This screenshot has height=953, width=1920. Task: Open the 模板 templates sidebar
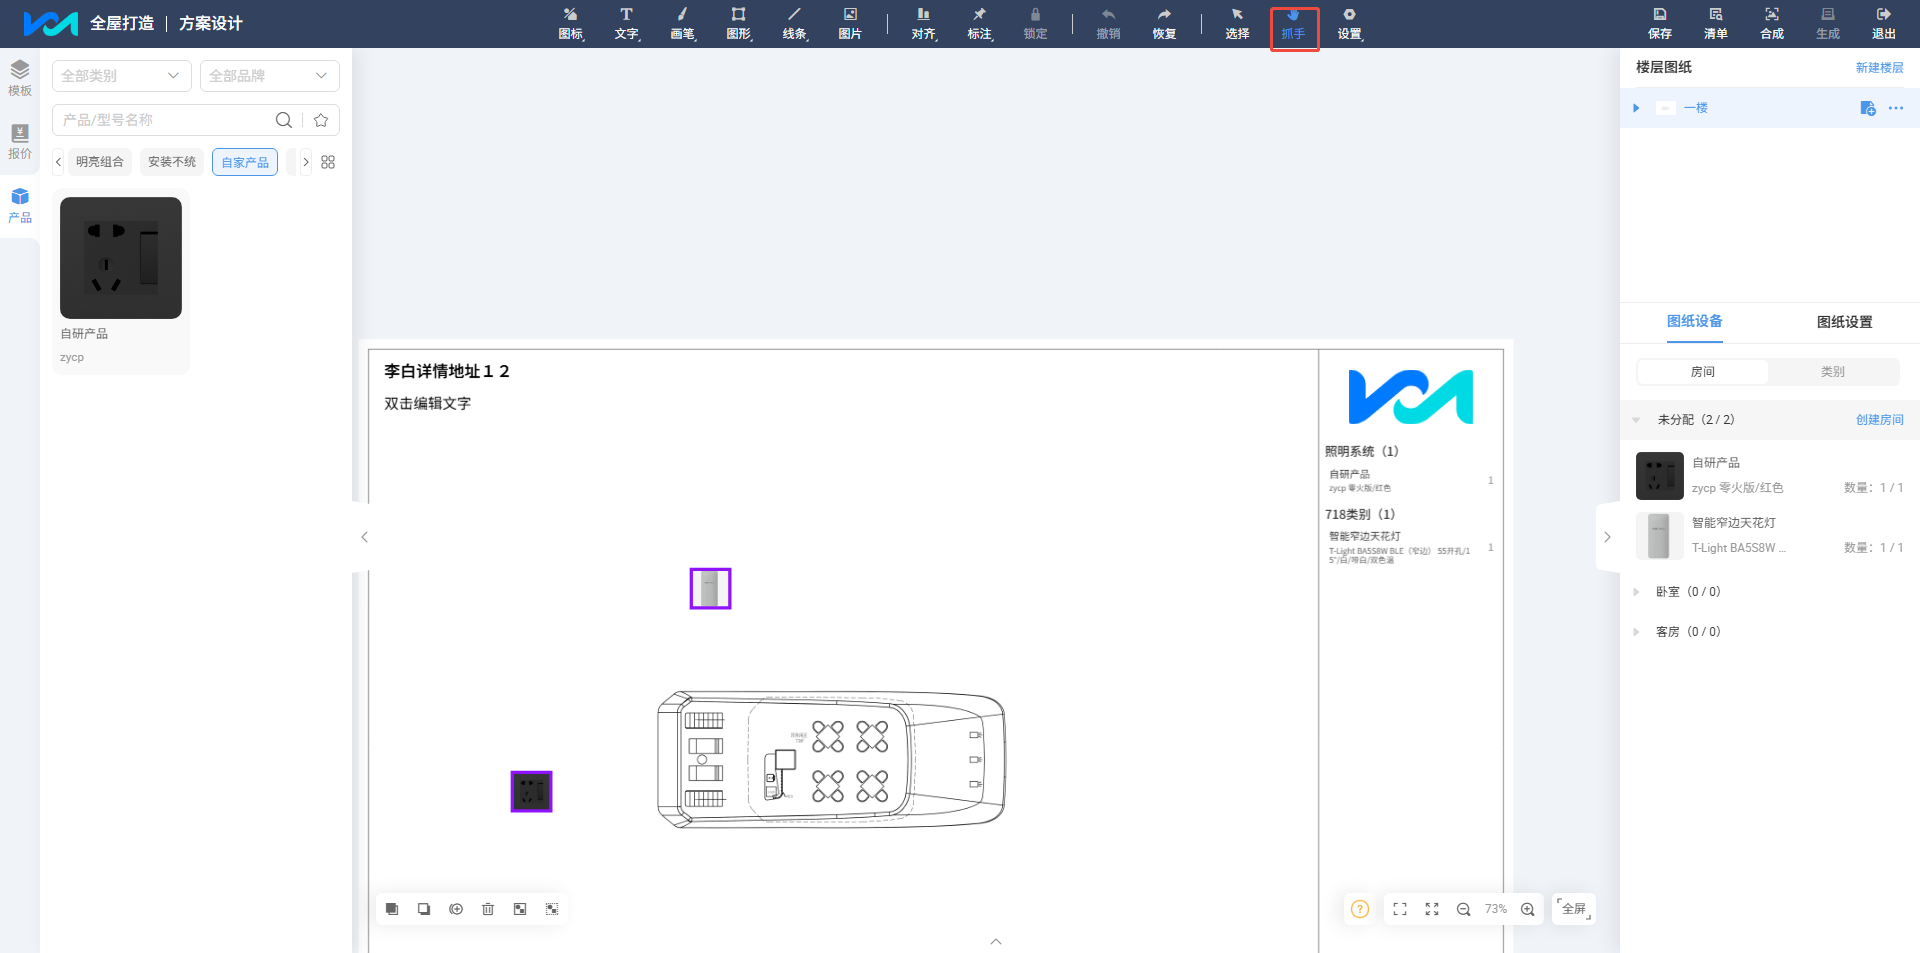(20, 78)
